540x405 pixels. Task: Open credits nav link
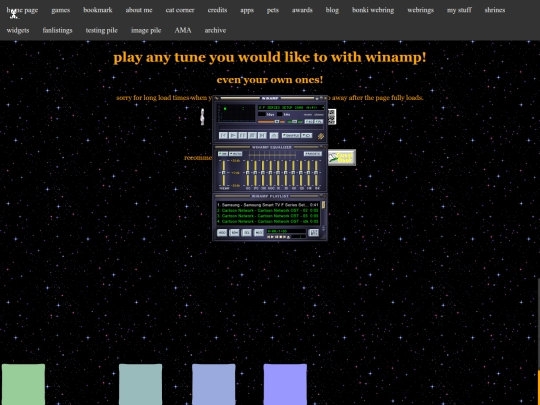point(217,10)
